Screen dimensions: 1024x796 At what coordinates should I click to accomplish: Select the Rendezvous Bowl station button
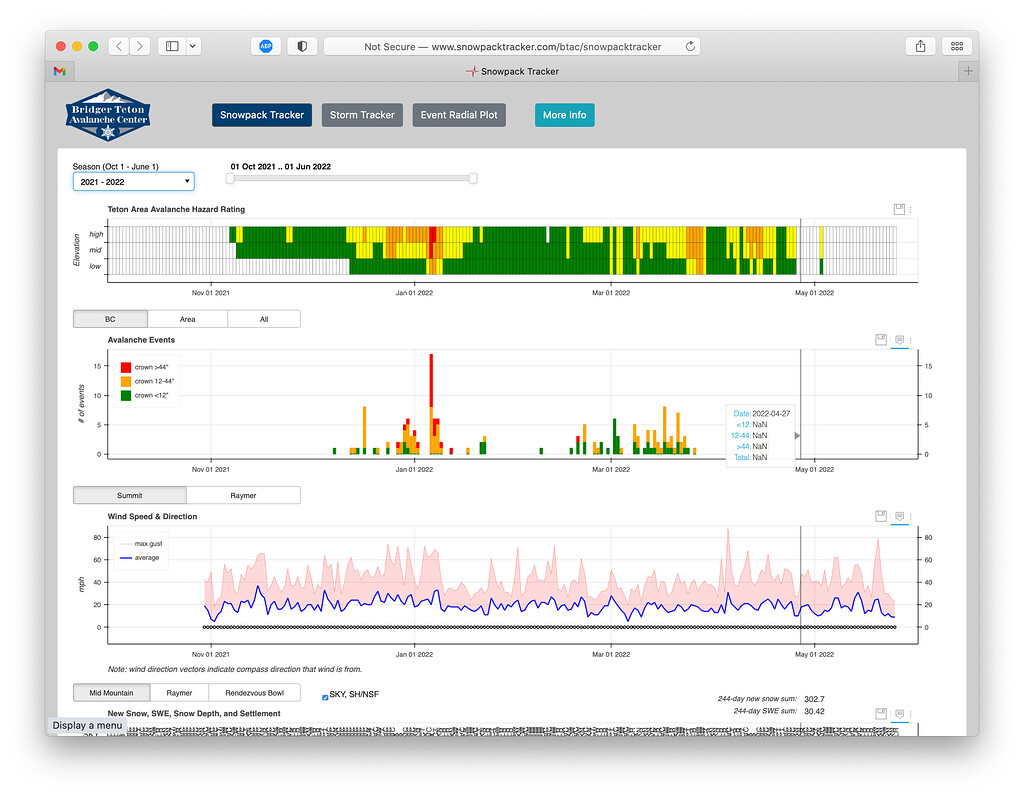pos(254,692)
